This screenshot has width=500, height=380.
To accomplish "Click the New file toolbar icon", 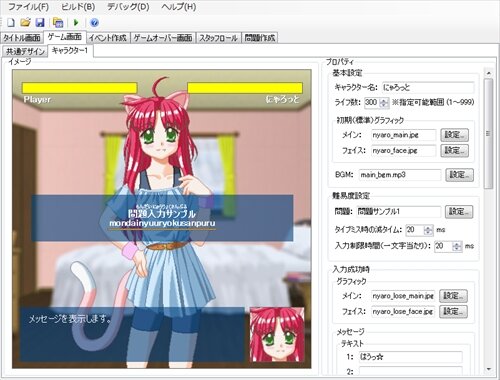I will pos(11,23).
